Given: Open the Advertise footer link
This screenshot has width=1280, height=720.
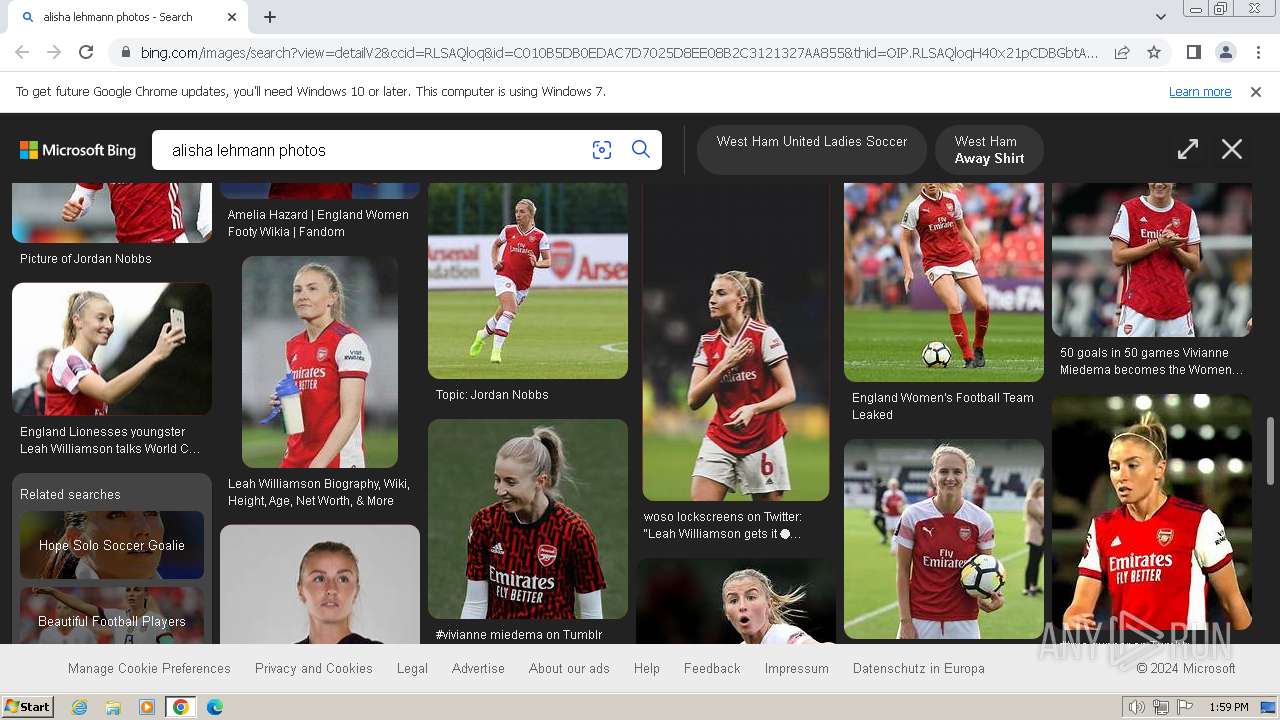Looking at the screenshot, I should (478, 669).
